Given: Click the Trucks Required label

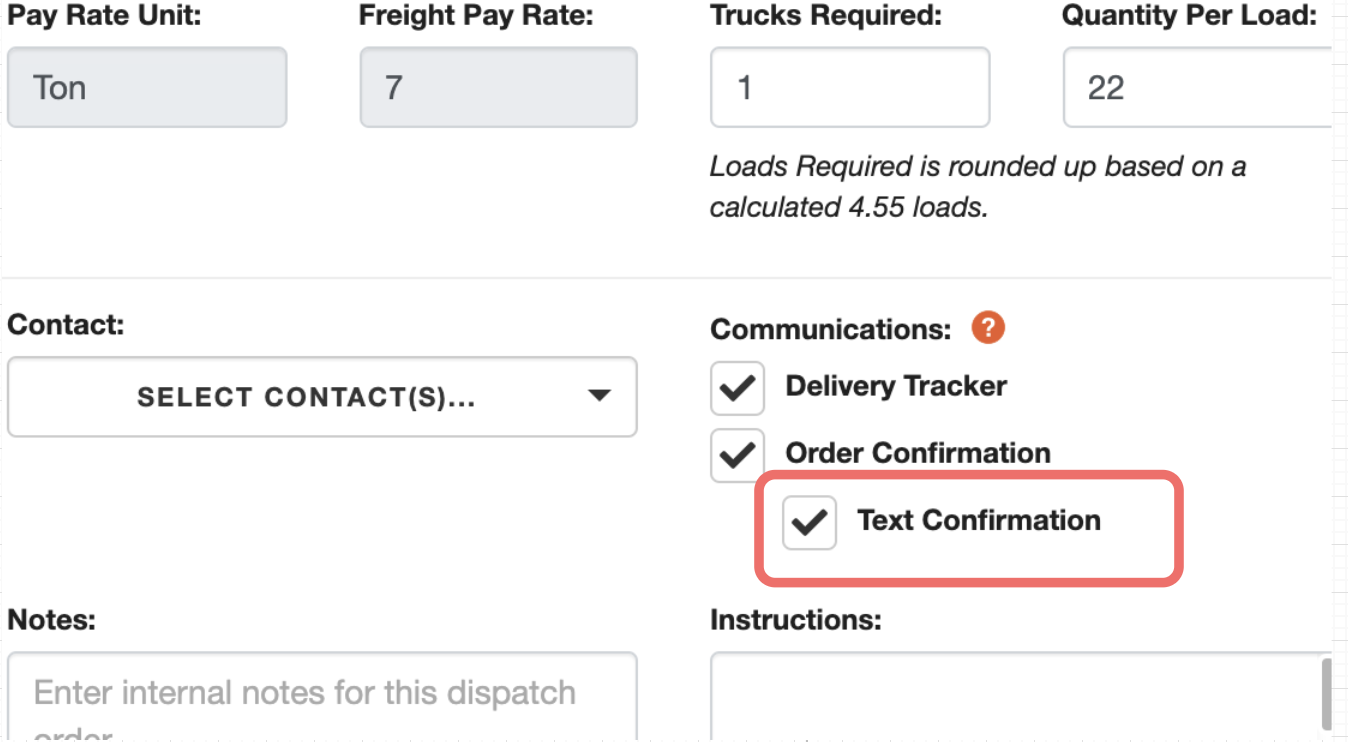Looking at the screenshot, I should point(827,16).
